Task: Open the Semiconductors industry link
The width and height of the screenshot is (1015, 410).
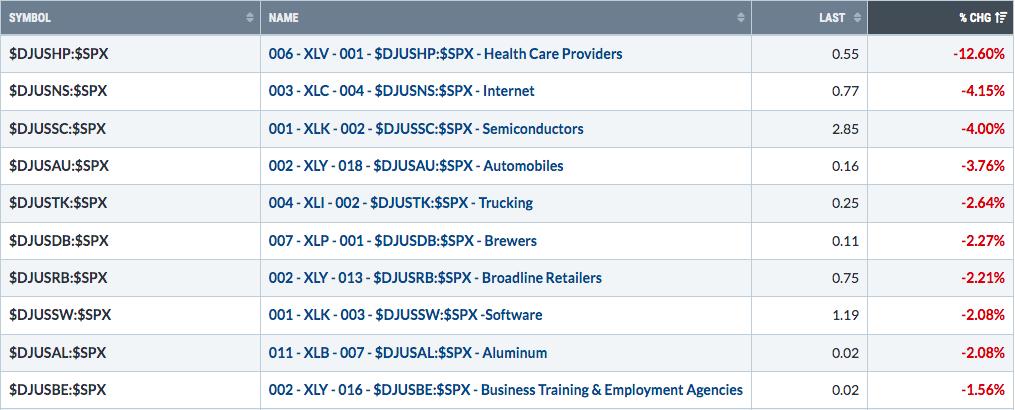Action: pyautogui.click(x=426, y=129)
